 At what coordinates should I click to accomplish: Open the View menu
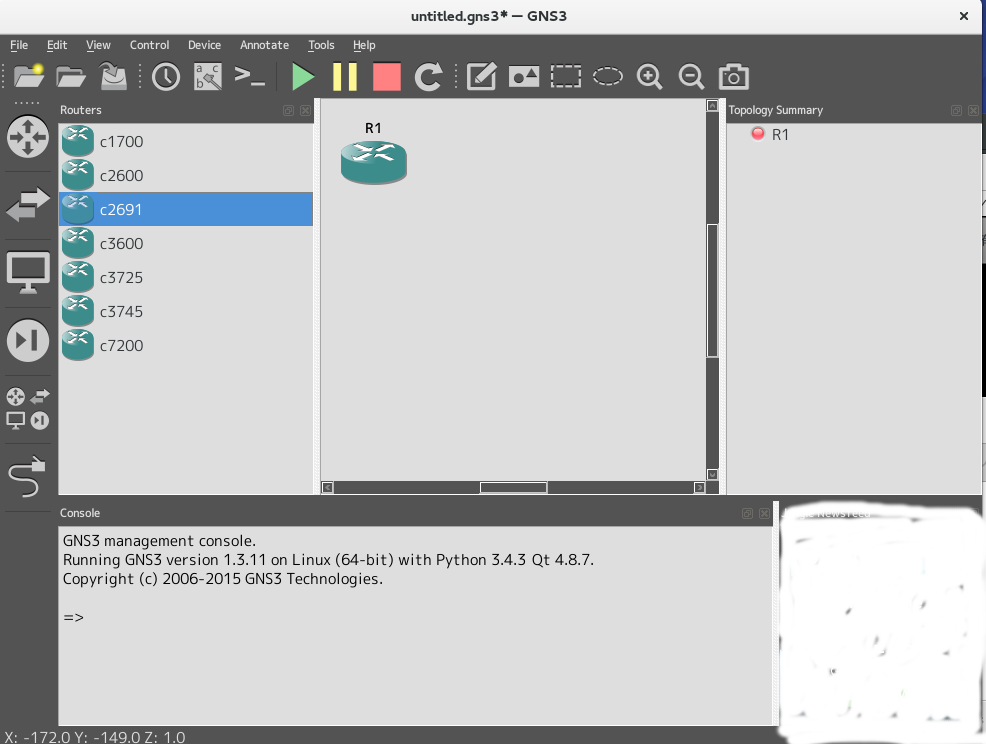98,45
